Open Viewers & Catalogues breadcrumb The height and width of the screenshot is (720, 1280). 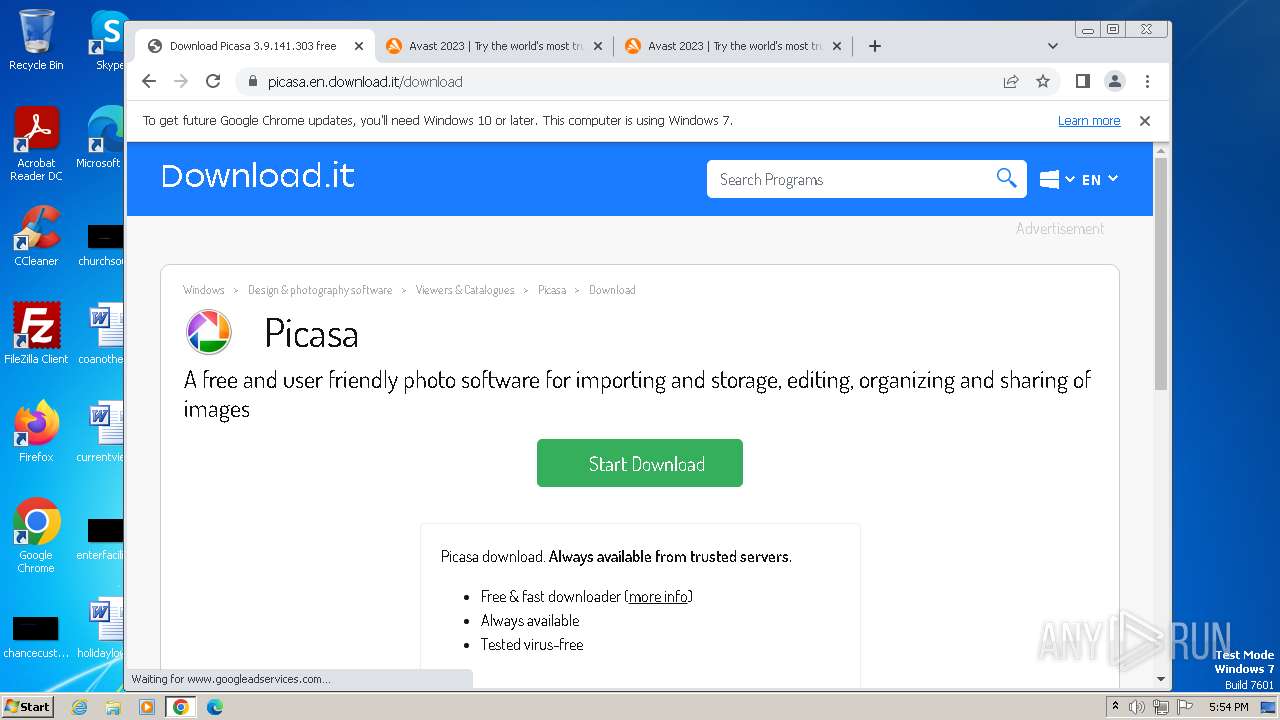click(465, 290)
